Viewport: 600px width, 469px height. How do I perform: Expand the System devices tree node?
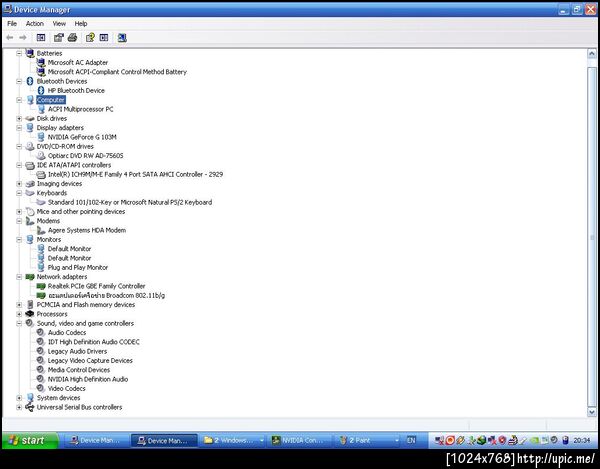click(x=19, y=398)
